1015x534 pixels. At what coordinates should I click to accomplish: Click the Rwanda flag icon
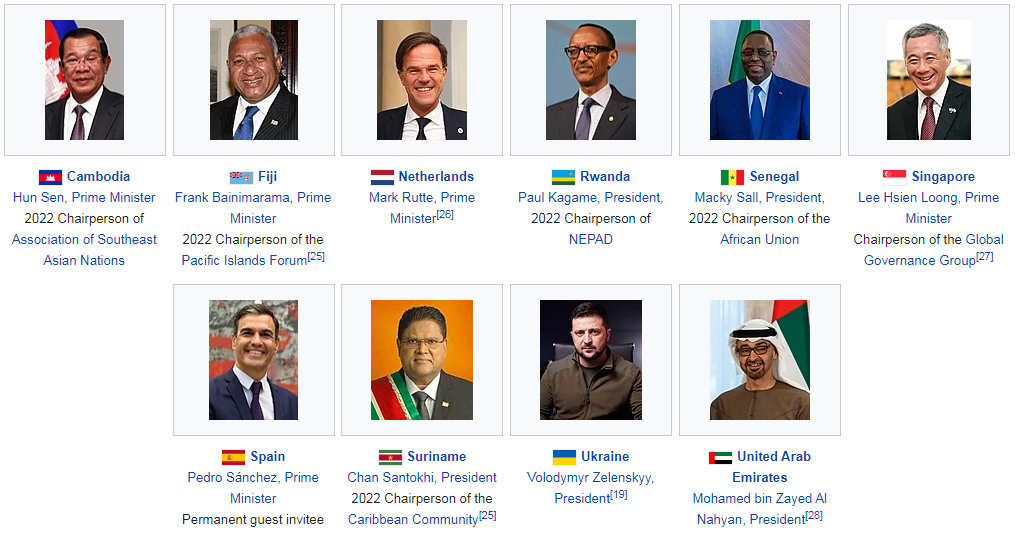point(563,177)
